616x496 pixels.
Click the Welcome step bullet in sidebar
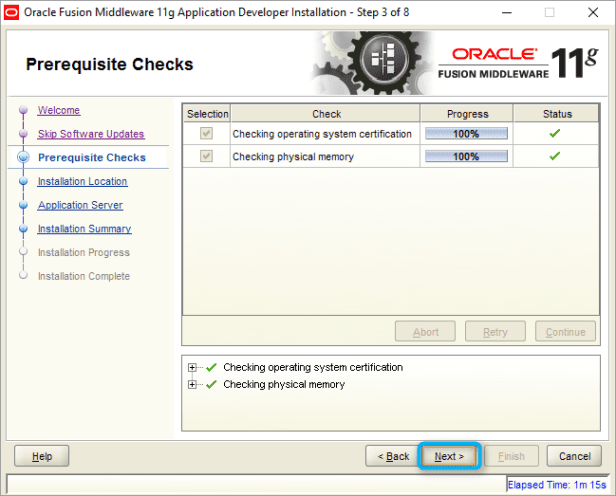coord(24,109)
